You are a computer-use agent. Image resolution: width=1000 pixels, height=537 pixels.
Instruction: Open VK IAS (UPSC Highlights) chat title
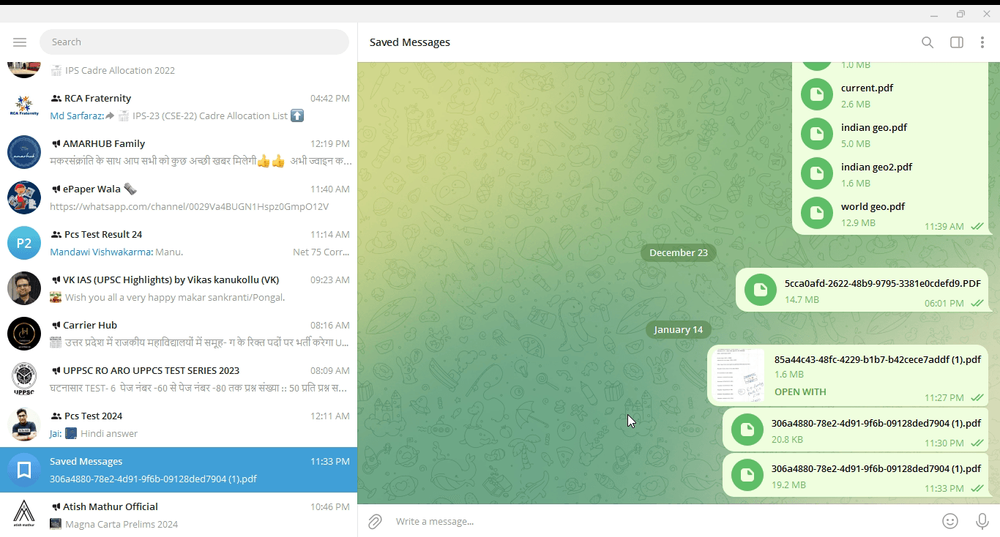point(171,279)
